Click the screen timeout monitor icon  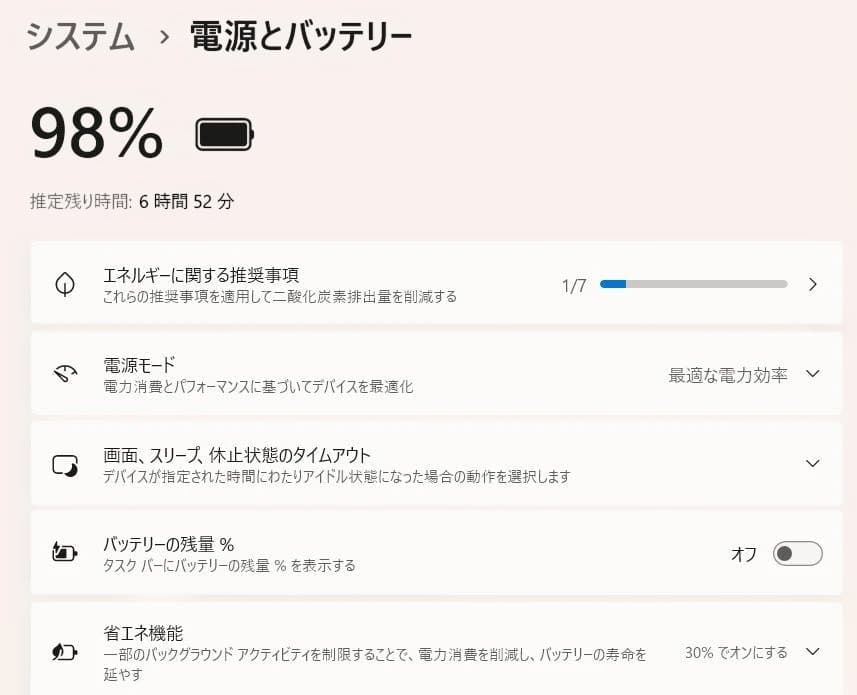[x=65, y=463]
